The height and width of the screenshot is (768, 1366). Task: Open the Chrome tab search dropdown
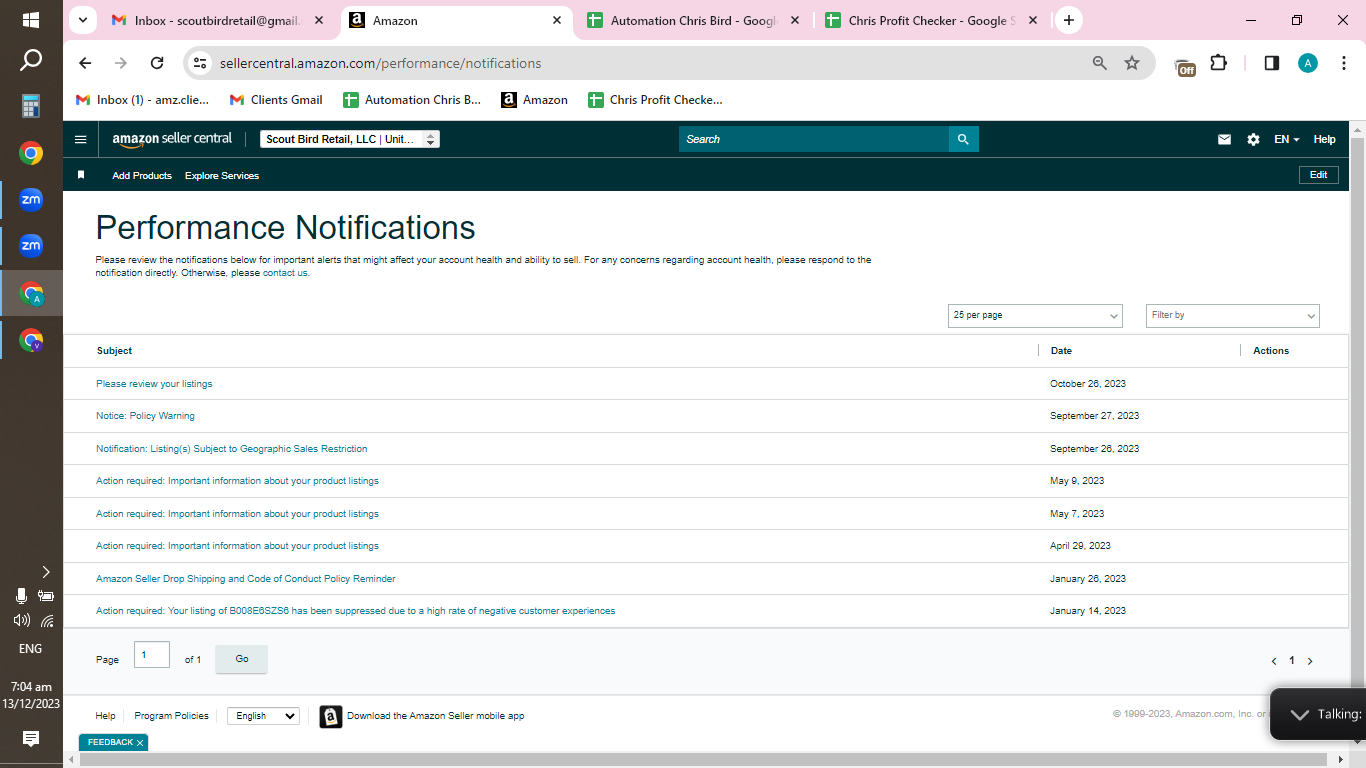click(84, 20)
